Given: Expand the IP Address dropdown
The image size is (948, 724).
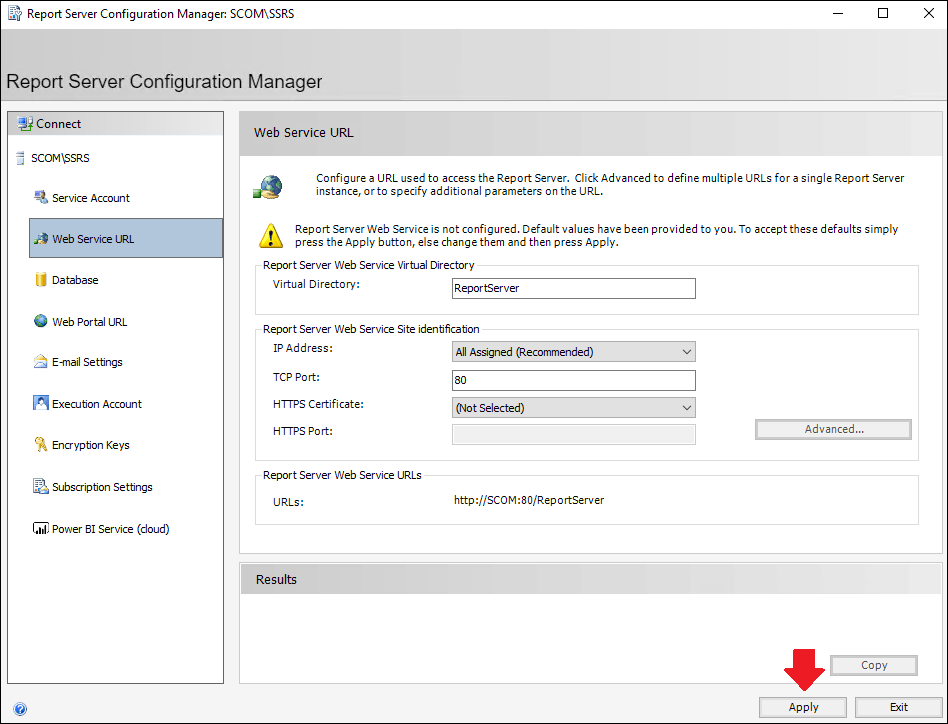Looking at the screenshot, I should (x=574, y=352).
